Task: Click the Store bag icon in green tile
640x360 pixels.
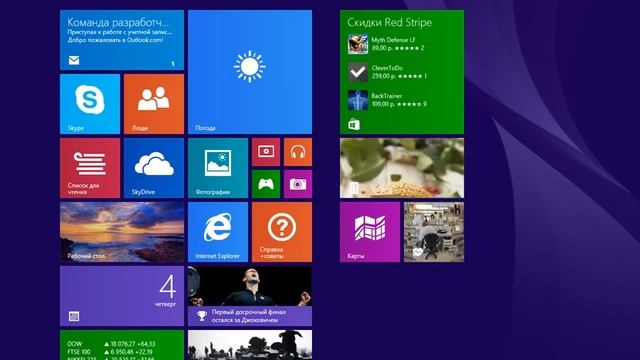Action: [x=354, y=124]
